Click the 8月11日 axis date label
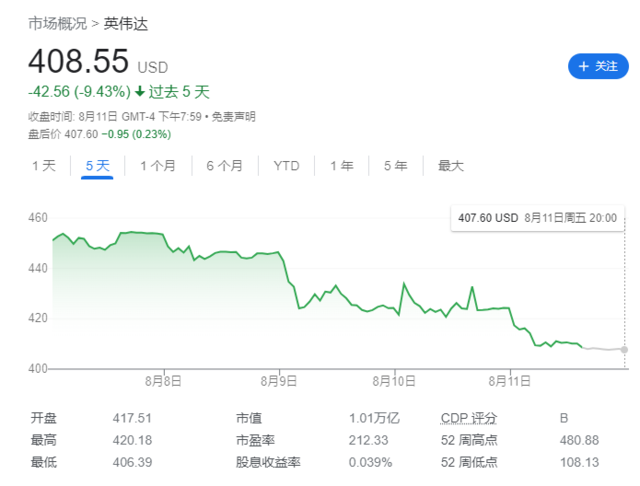640x486 pixels. (x=510, y=381)
